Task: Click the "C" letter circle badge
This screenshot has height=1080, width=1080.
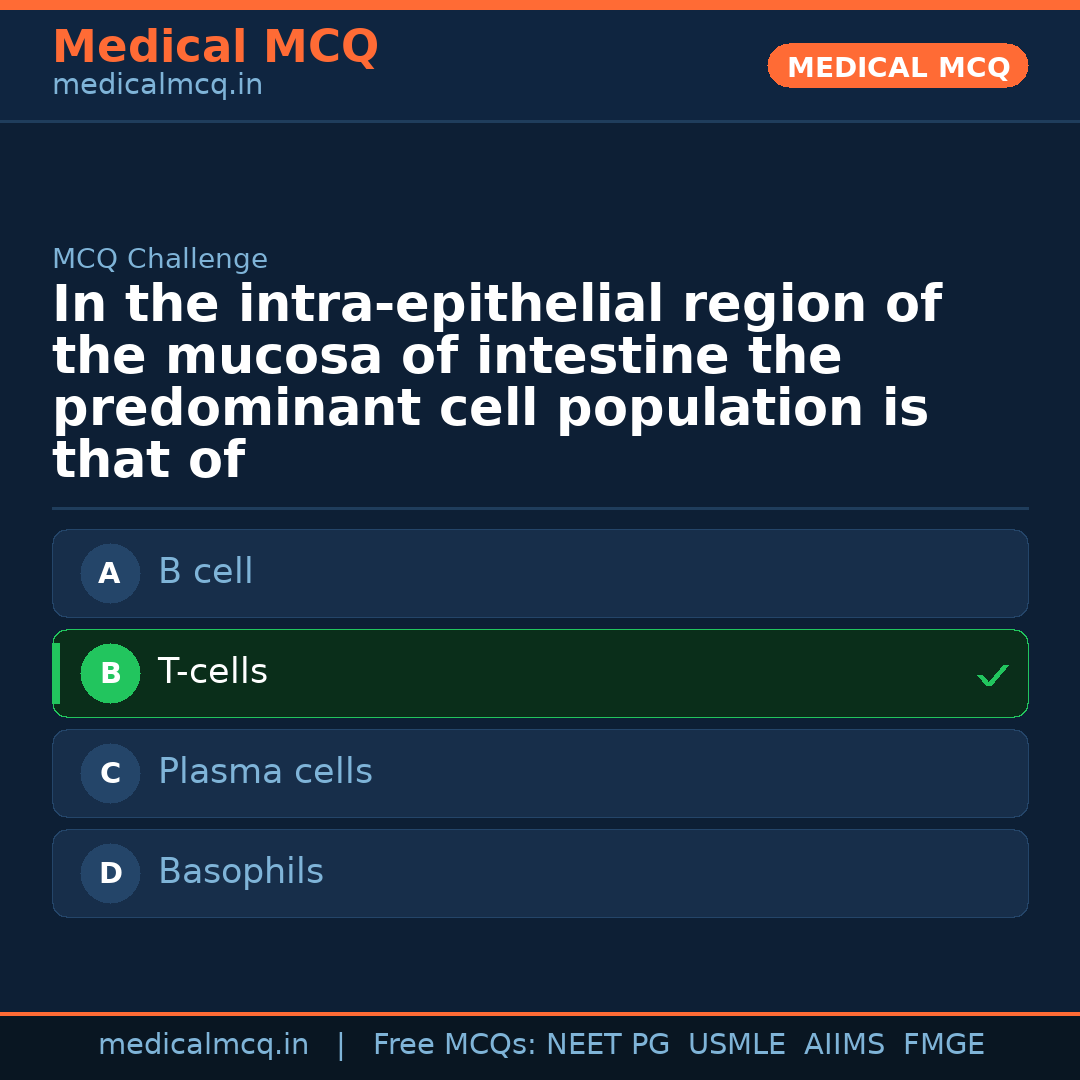Action: click(x=110, y=773)
